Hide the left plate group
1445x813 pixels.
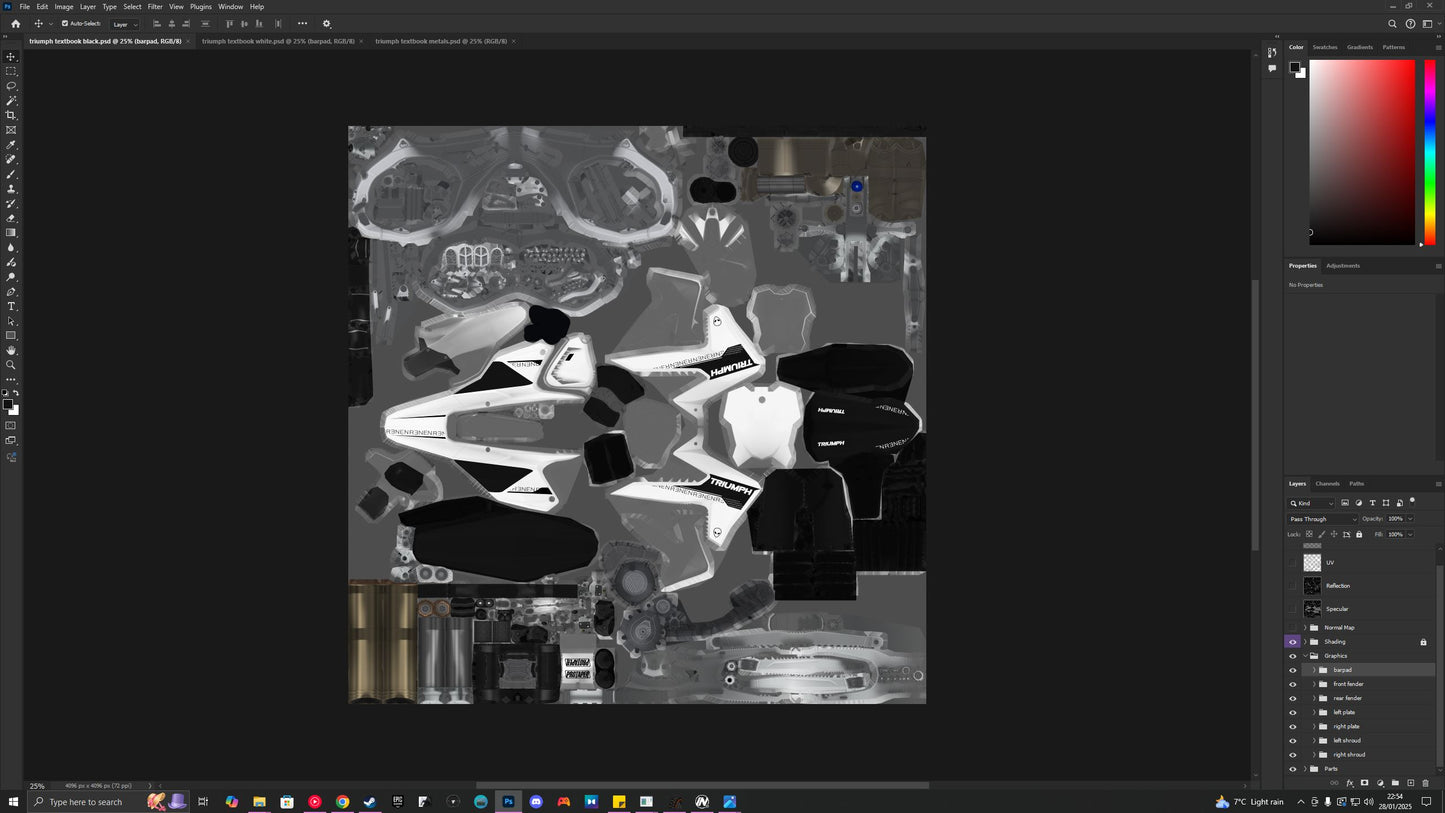[1292, 712]
